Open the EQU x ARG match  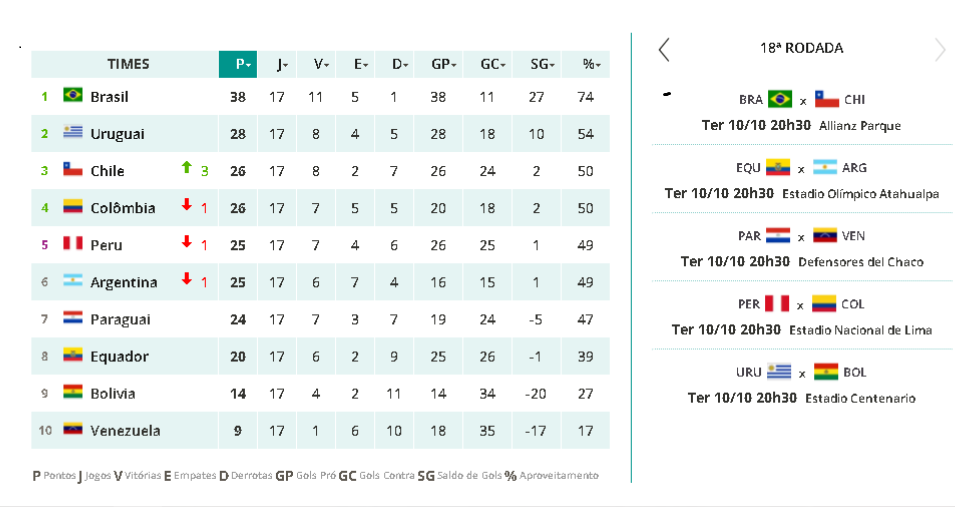pyautogui.click(x=802, y=179)
